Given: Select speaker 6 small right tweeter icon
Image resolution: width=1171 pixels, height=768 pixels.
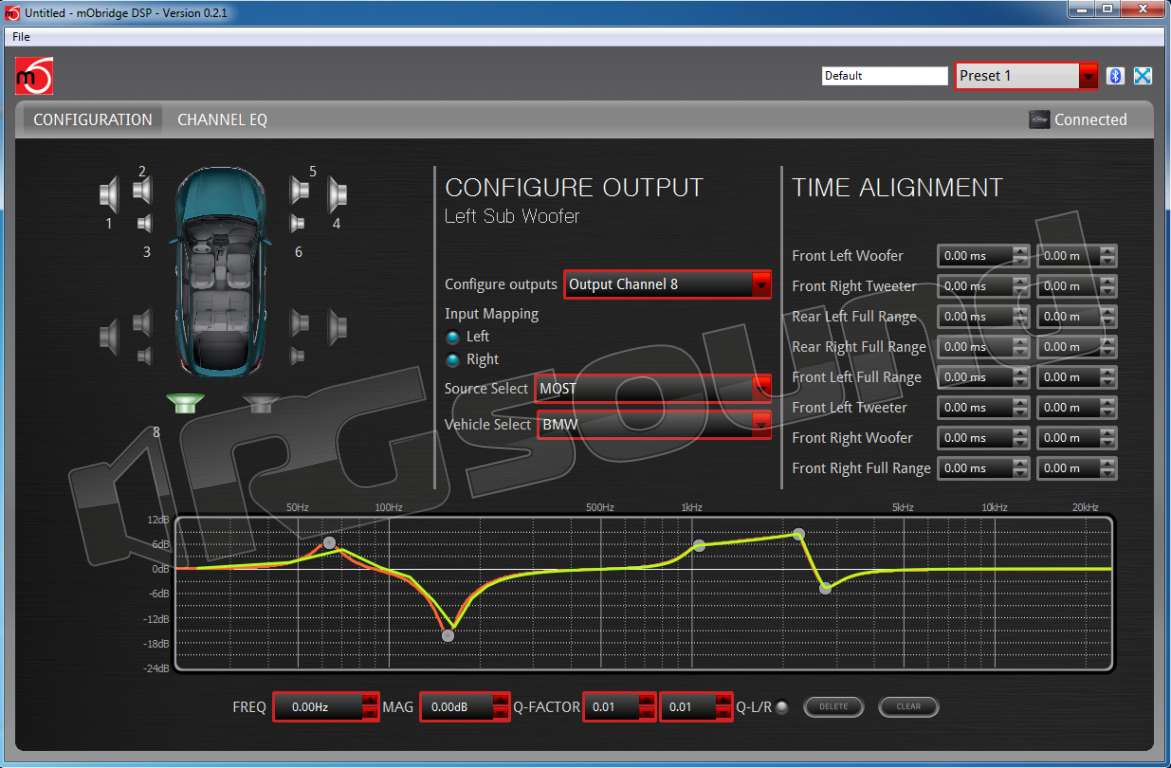Looking at the screenshot, I should [x=297, y=223].
